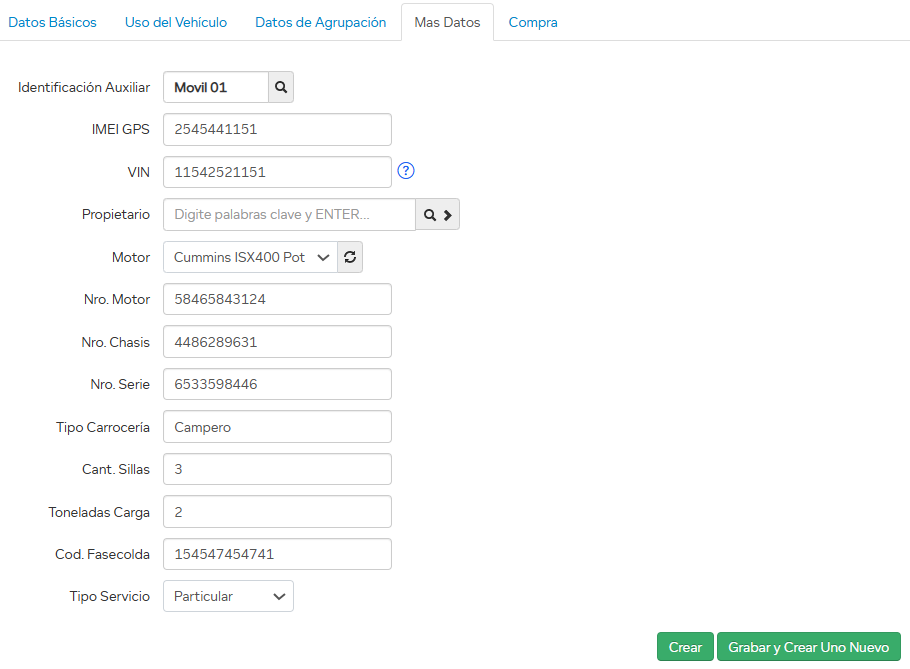This screenshot has width=910, height=669.
Task: Click the Propietario keyword search field
Action: coord(289,215)
